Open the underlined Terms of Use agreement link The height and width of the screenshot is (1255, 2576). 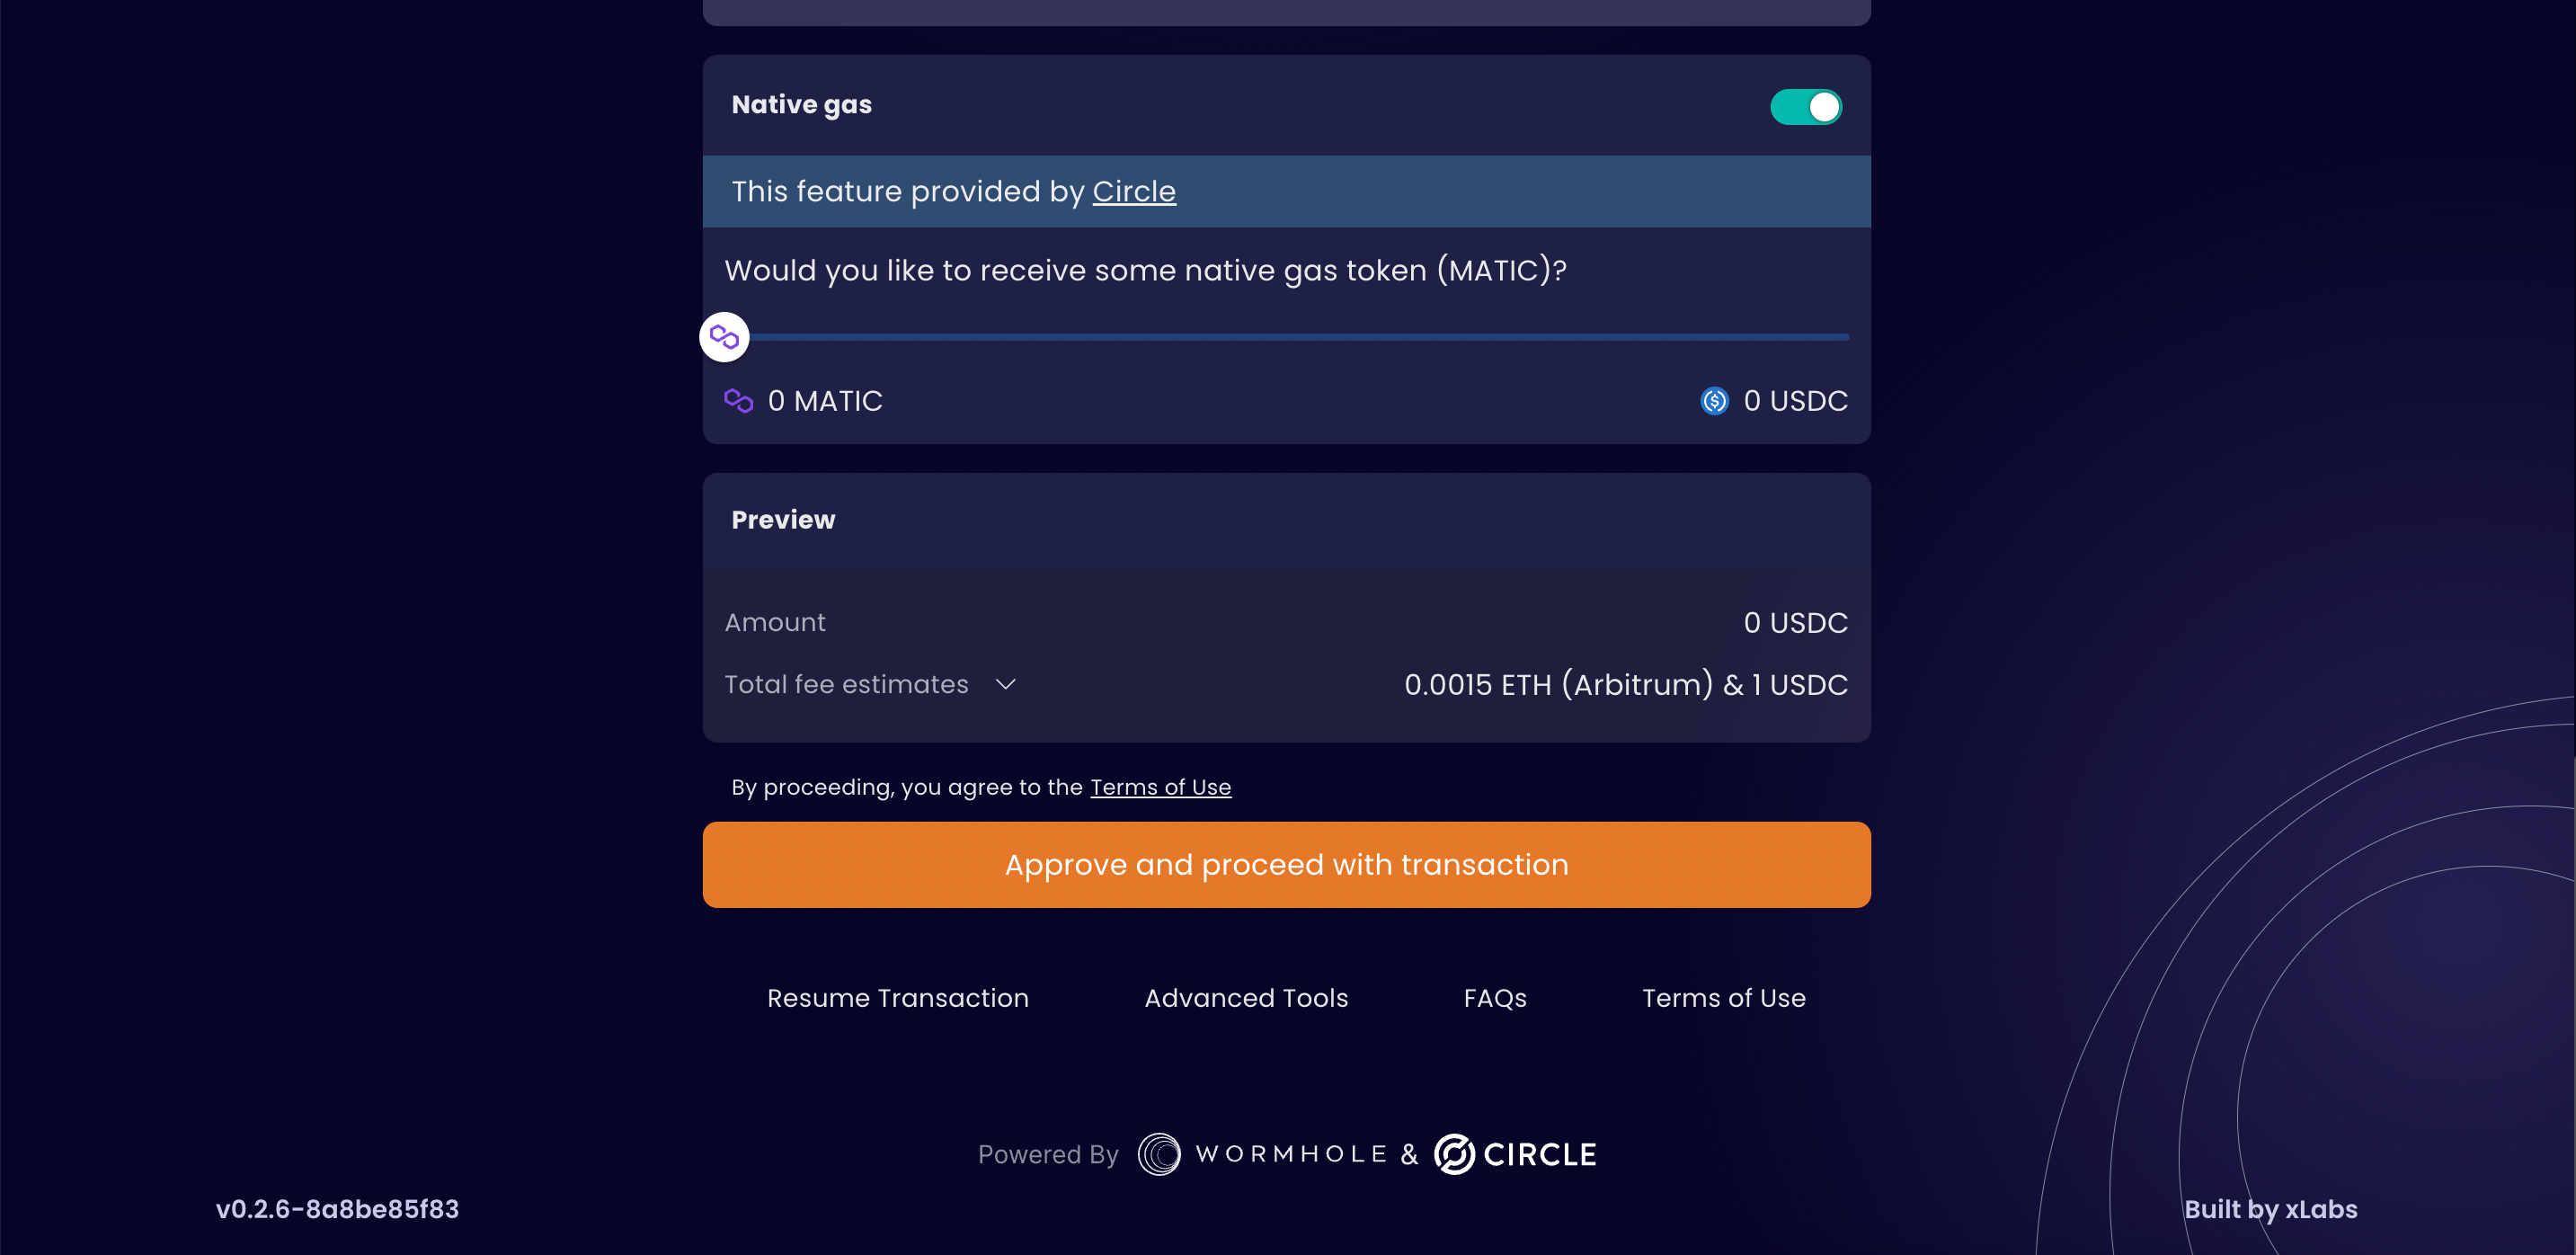[x=1160, y=787]
